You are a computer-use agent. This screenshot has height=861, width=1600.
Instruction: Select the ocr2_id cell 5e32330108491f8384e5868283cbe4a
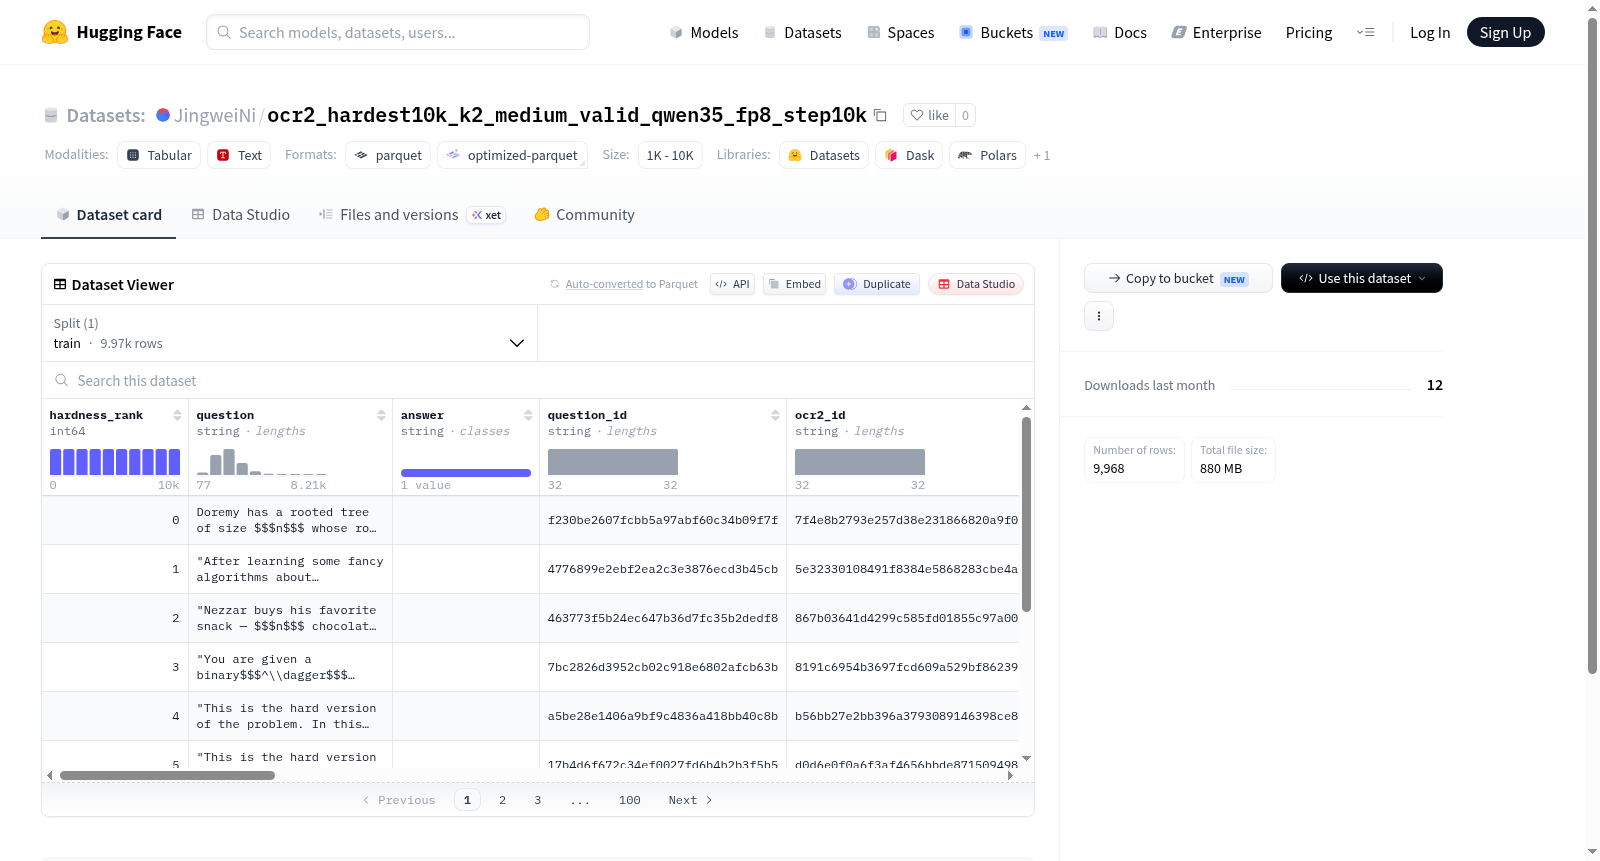(906, 569)
